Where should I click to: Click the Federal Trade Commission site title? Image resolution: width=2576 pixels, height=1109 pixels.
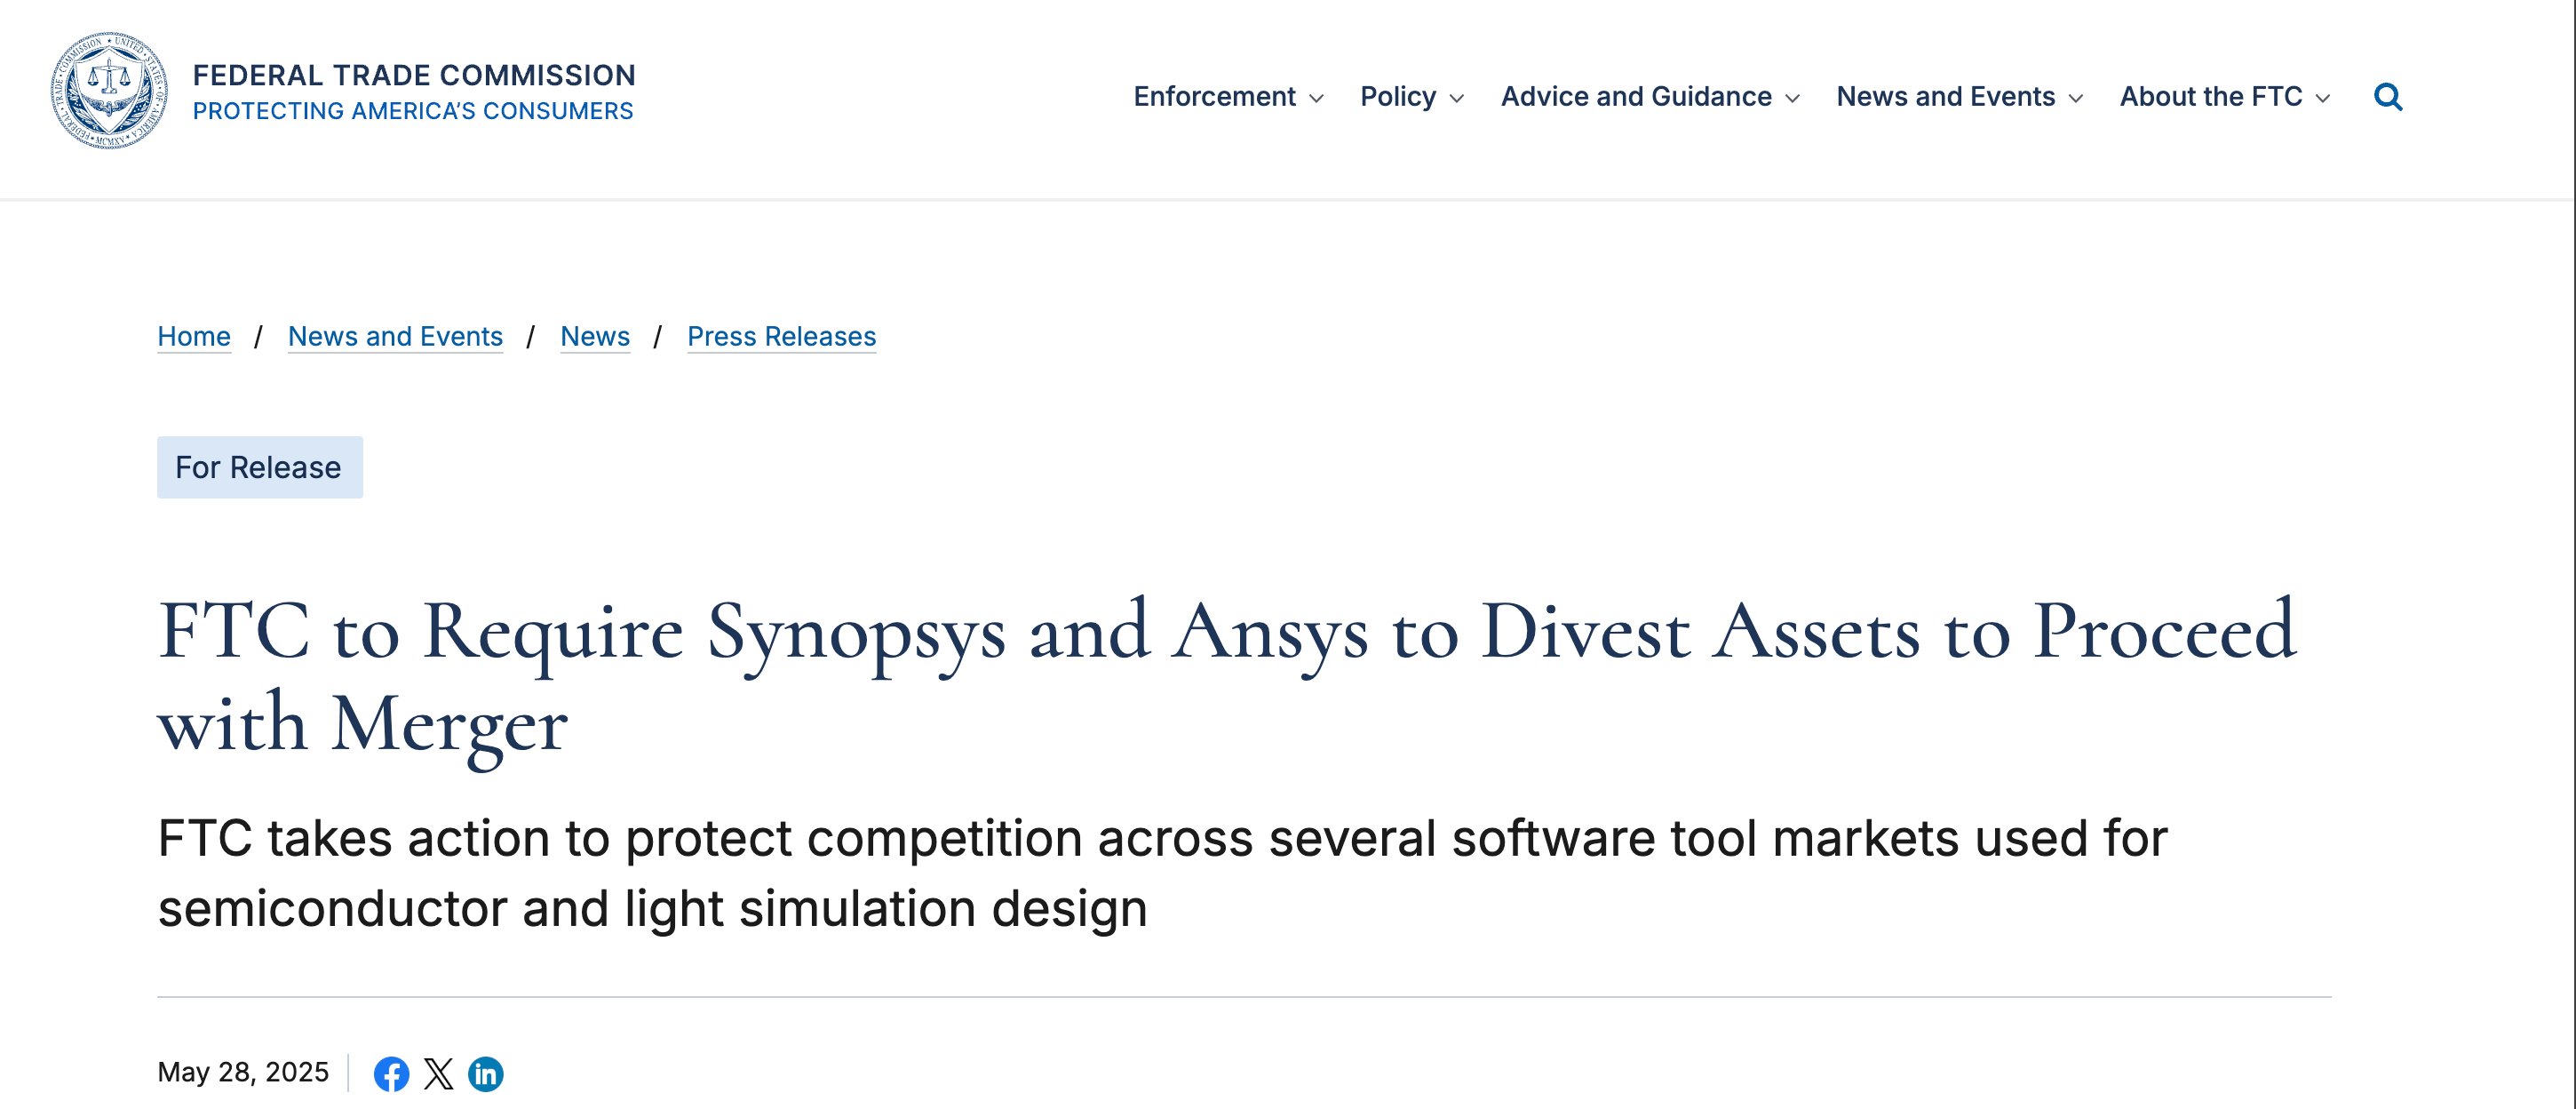tap(414, 76)
